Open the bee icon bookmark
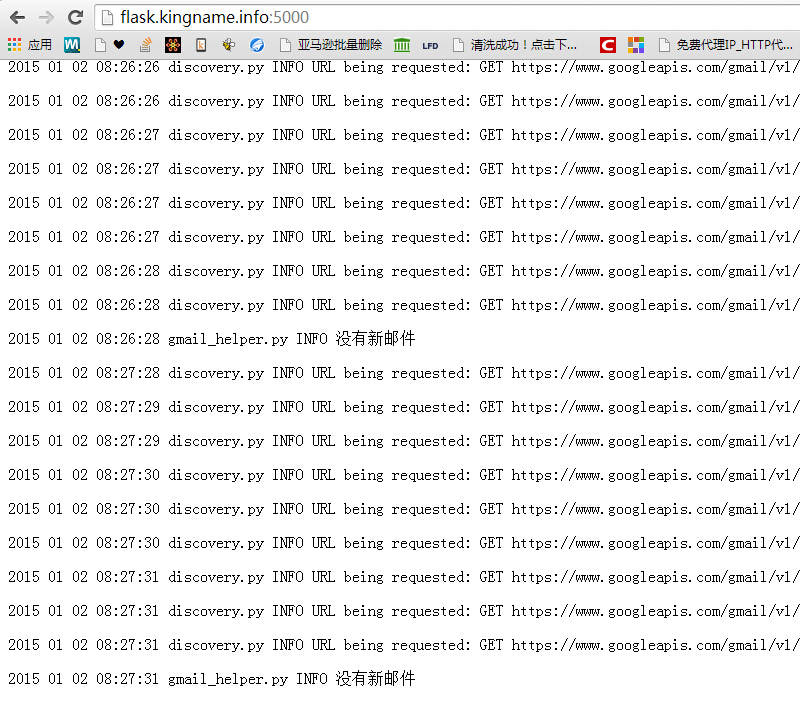Image resolution: width=800 pixels, height=703 pixels. (229, 45)
